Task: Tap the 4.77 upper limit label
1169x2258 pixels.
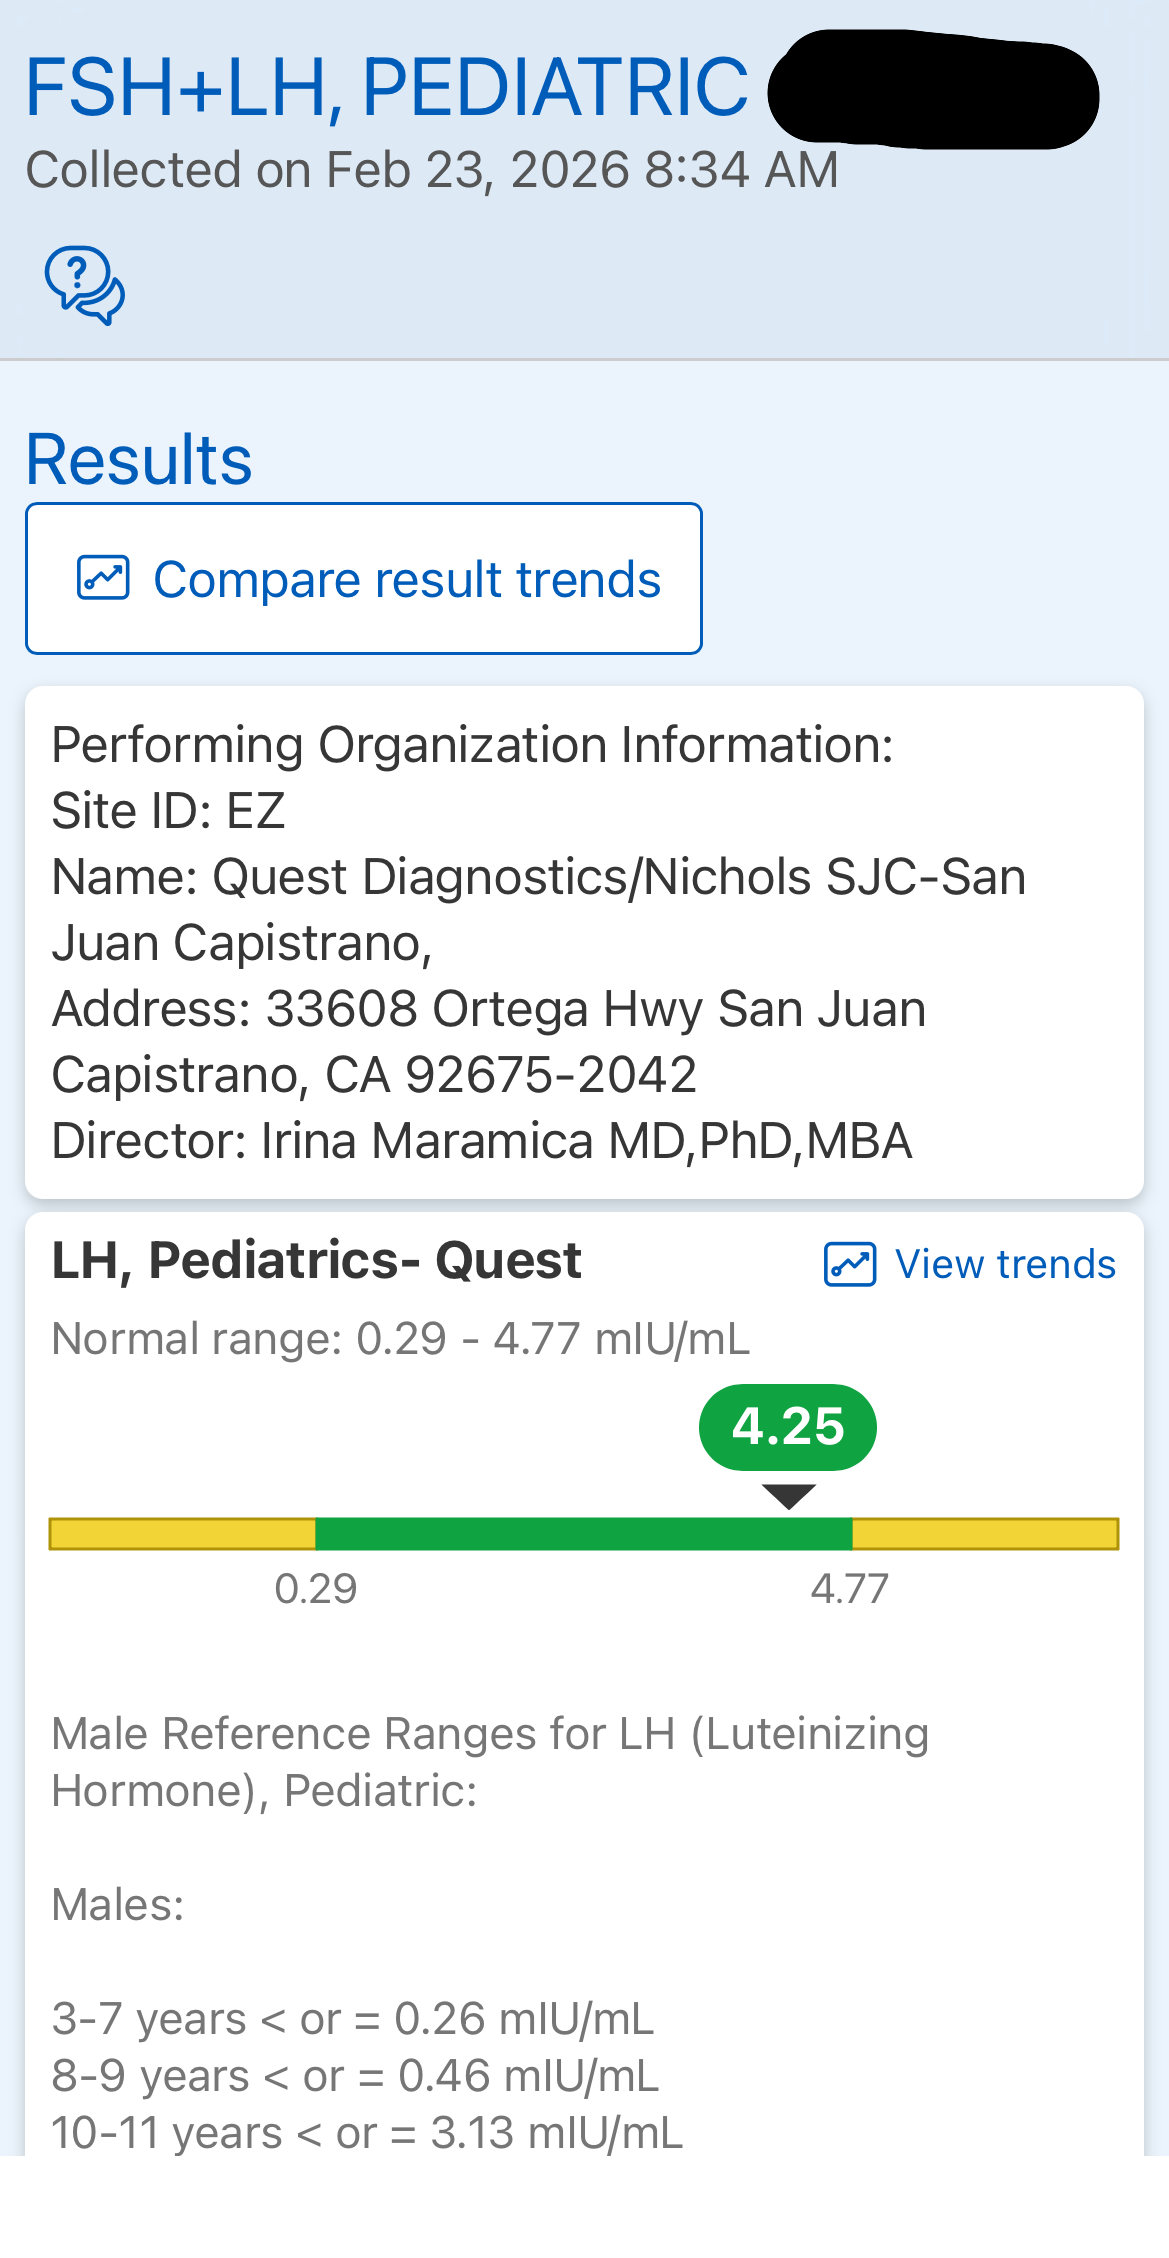Action: coord(849,1588)
